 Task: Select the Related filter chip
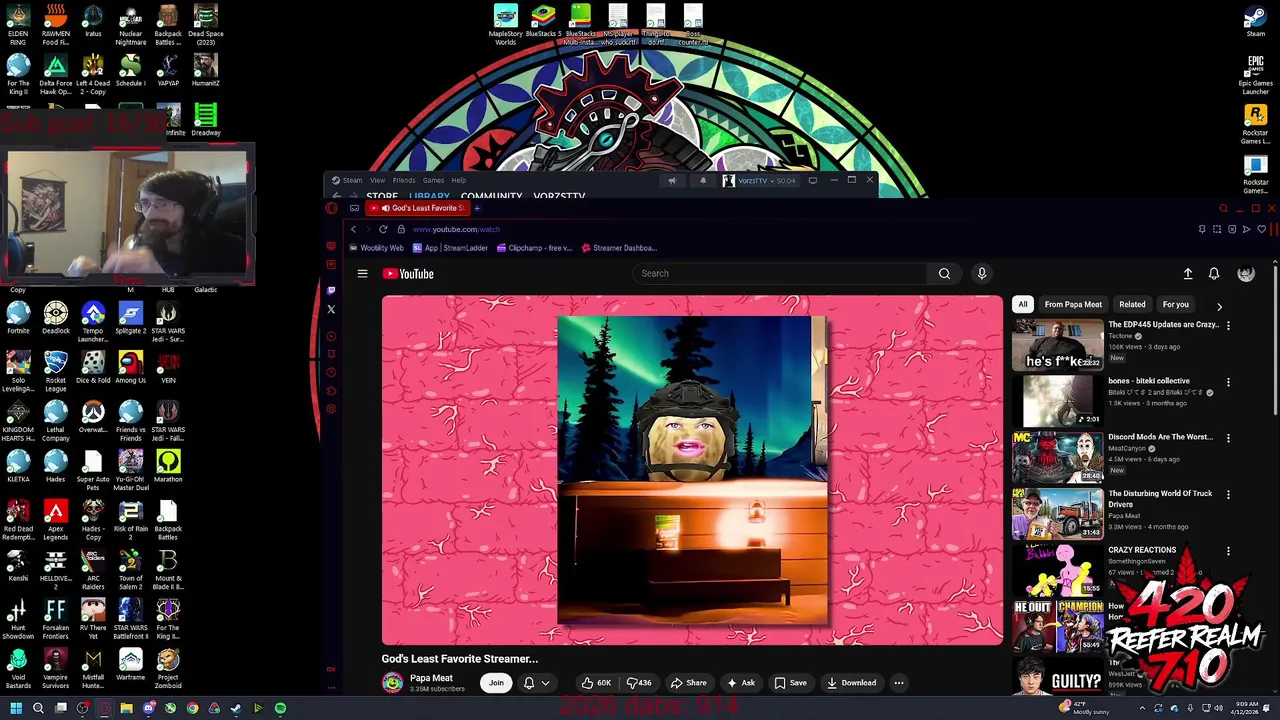point(1132,304)
